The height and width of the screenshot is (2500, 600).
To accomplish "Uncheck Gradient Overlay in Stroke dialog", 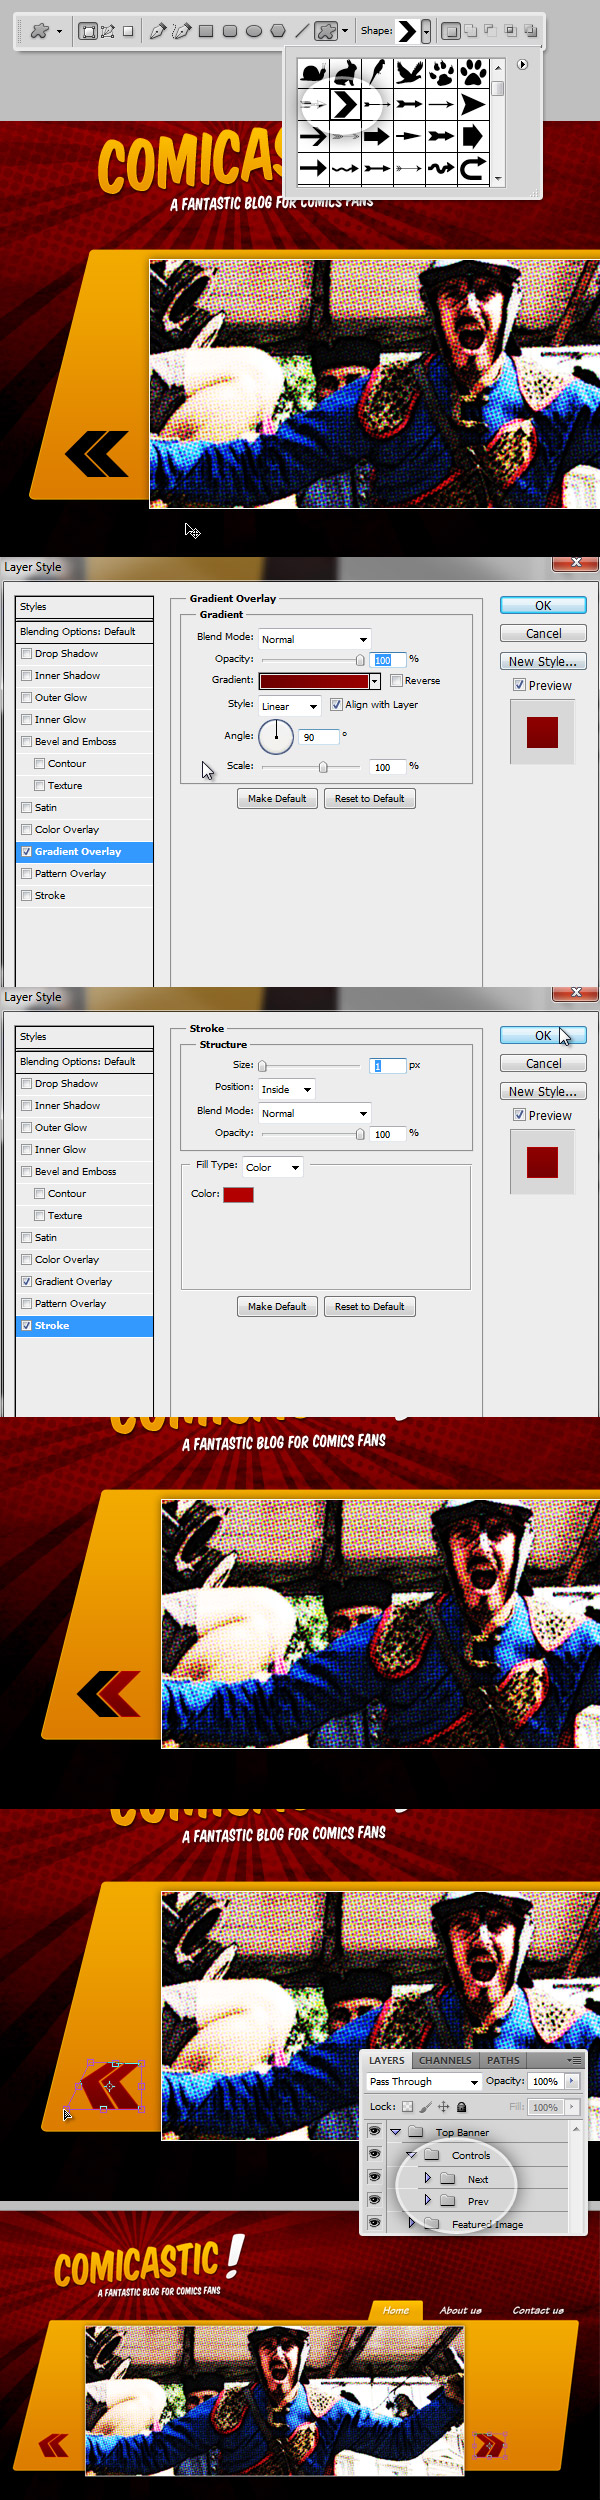I will tap(27, 1281).
